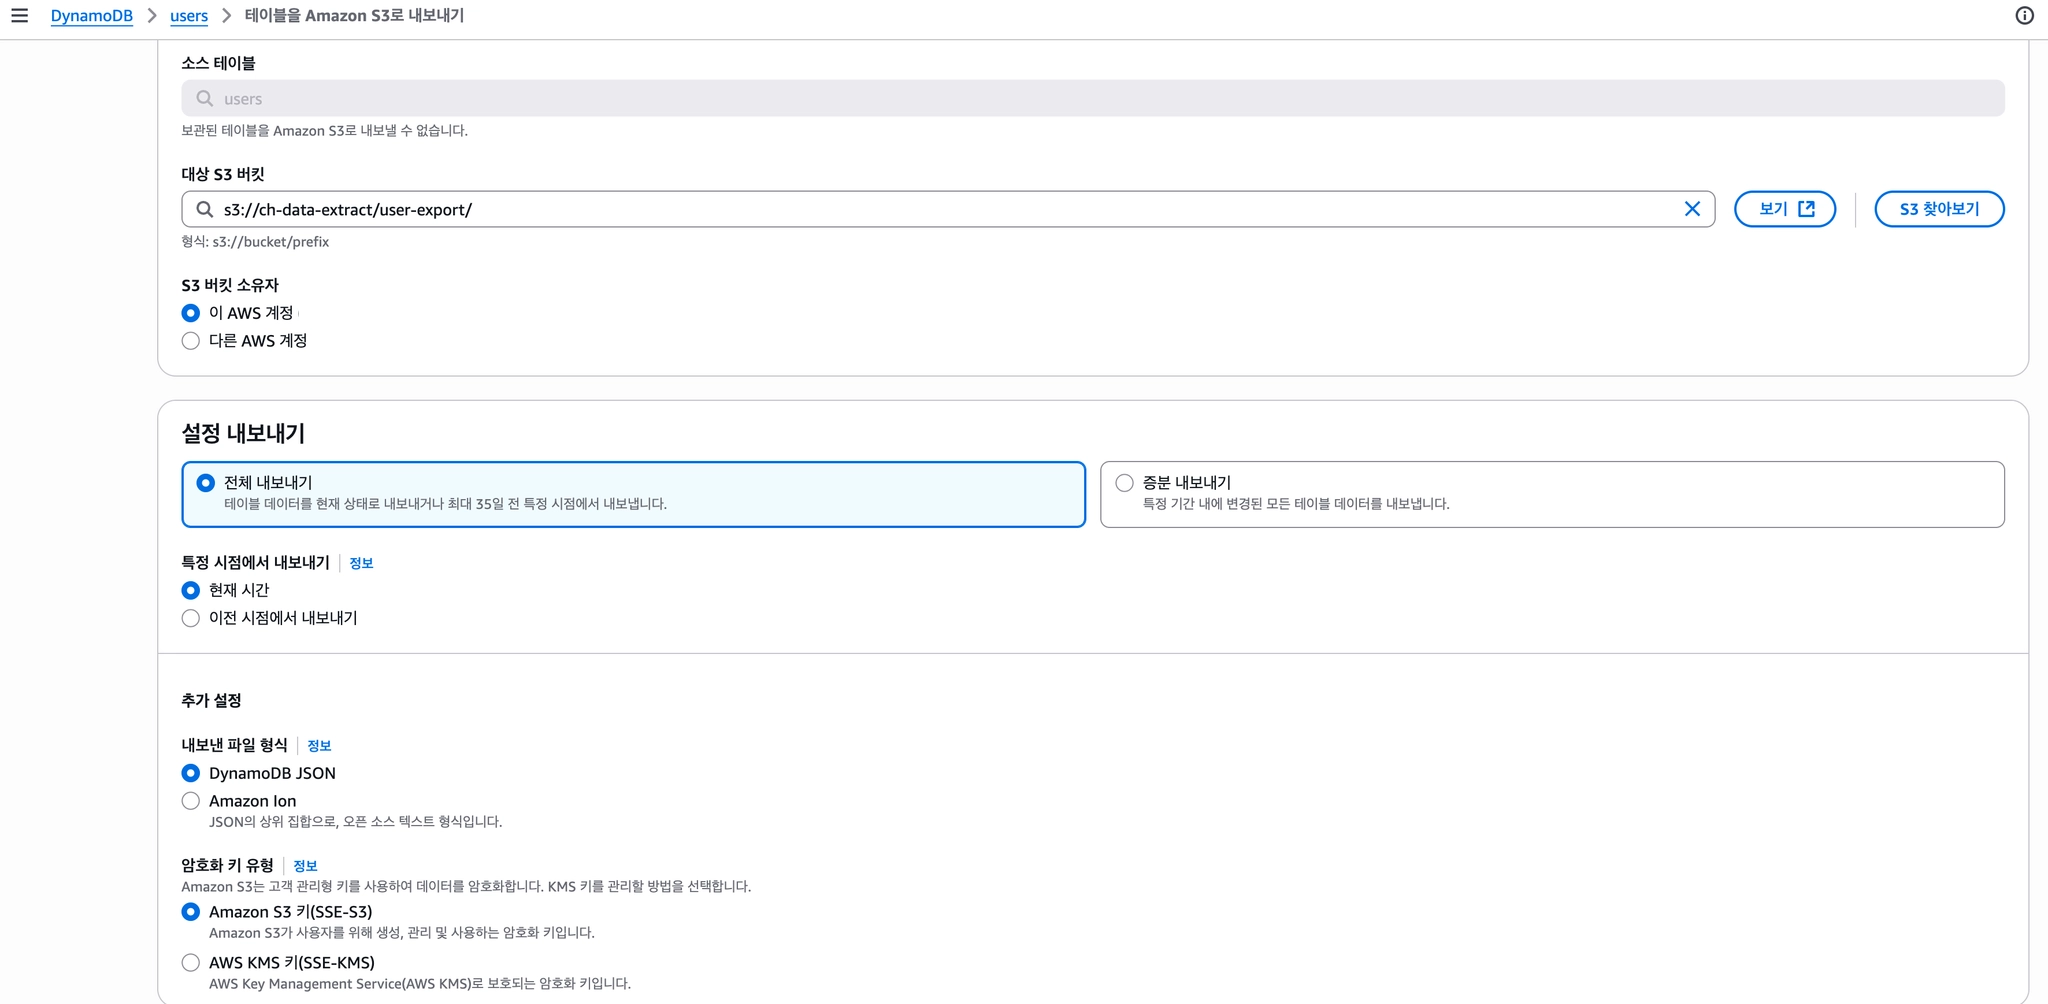This screenshot has height=1004, width=2048.
Task: Open 정보 link next to 내보낸 파일 형식
Action: (x=319, y=746)
